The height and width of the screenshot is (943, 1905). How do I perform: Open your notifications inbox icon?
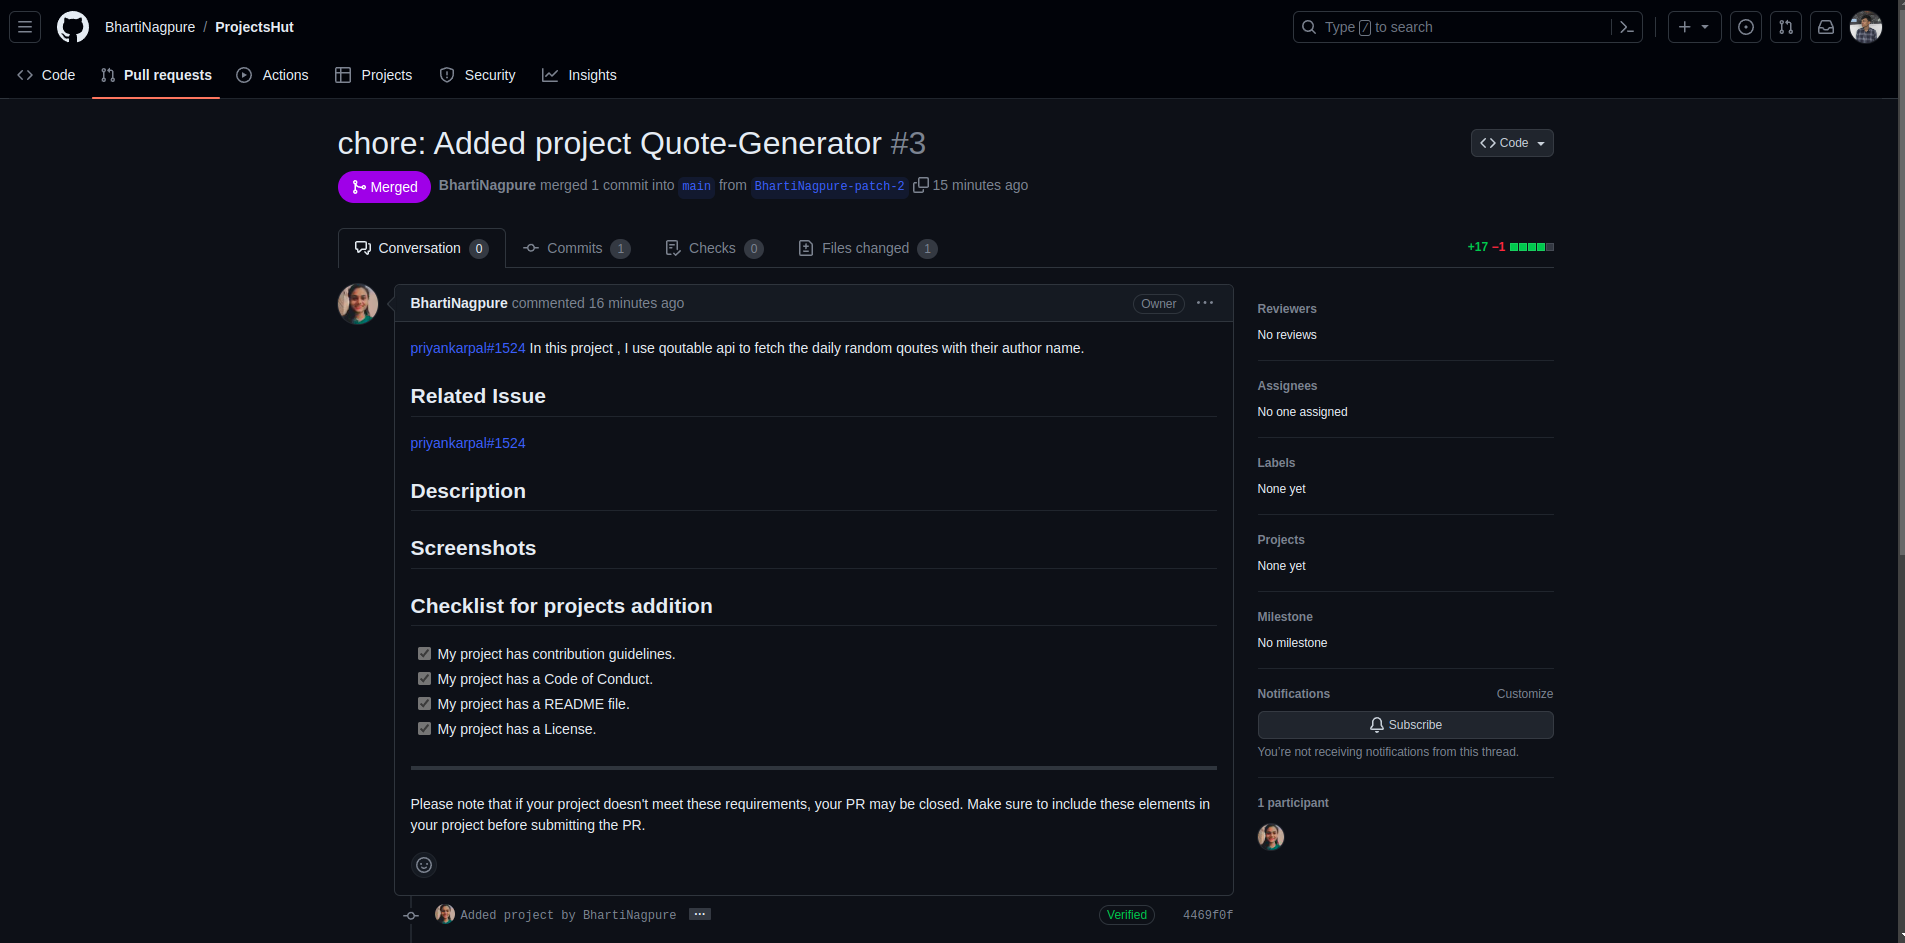coord(1825,27)
